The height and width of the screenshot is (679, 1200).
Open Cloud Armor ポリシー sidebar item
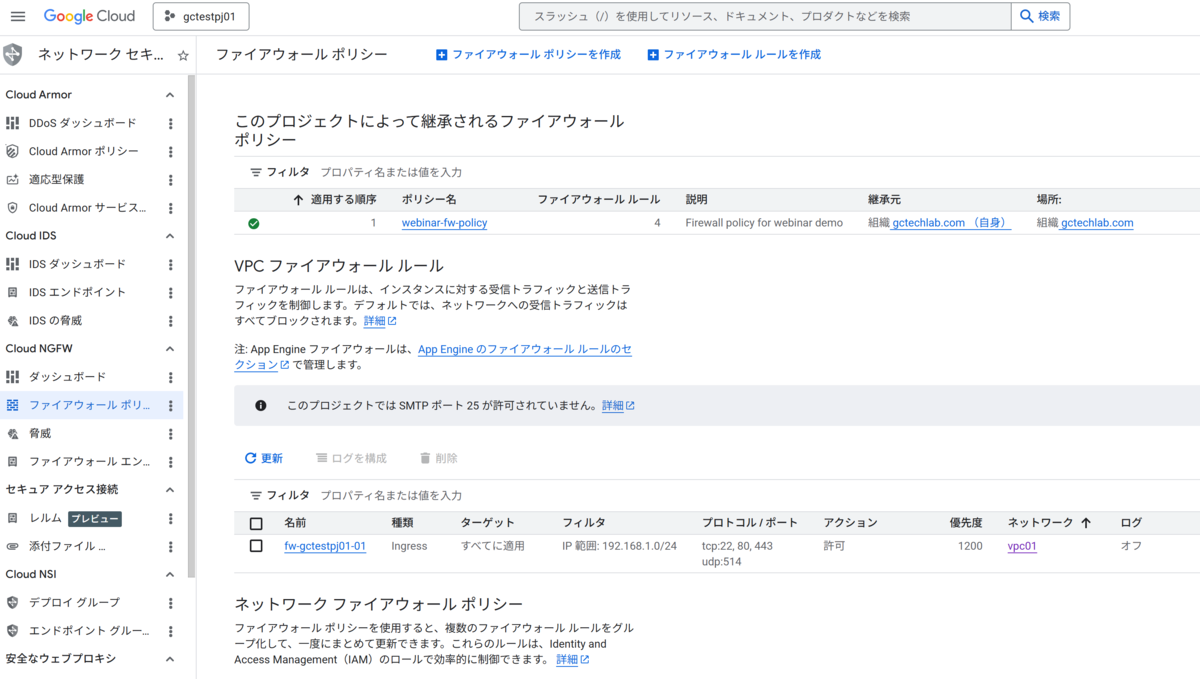click(x=84, y=151)
